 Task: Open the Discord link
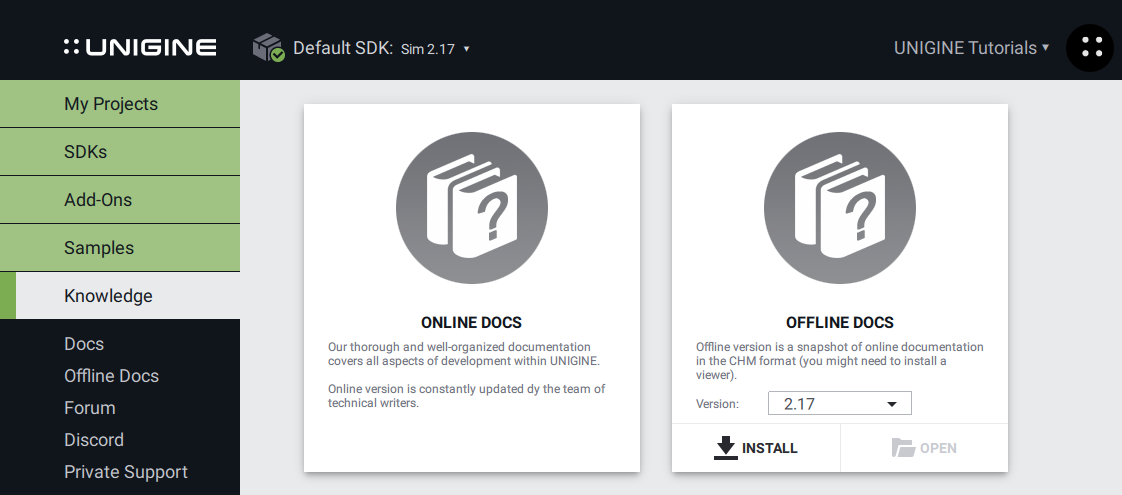tap(94, 440)
